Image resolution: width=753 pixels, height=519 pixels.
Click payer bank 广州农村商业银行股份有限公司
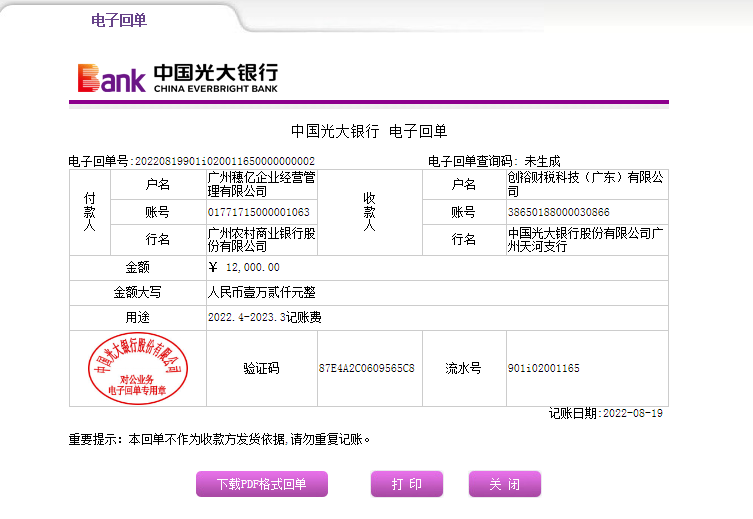tap(262, 240)
